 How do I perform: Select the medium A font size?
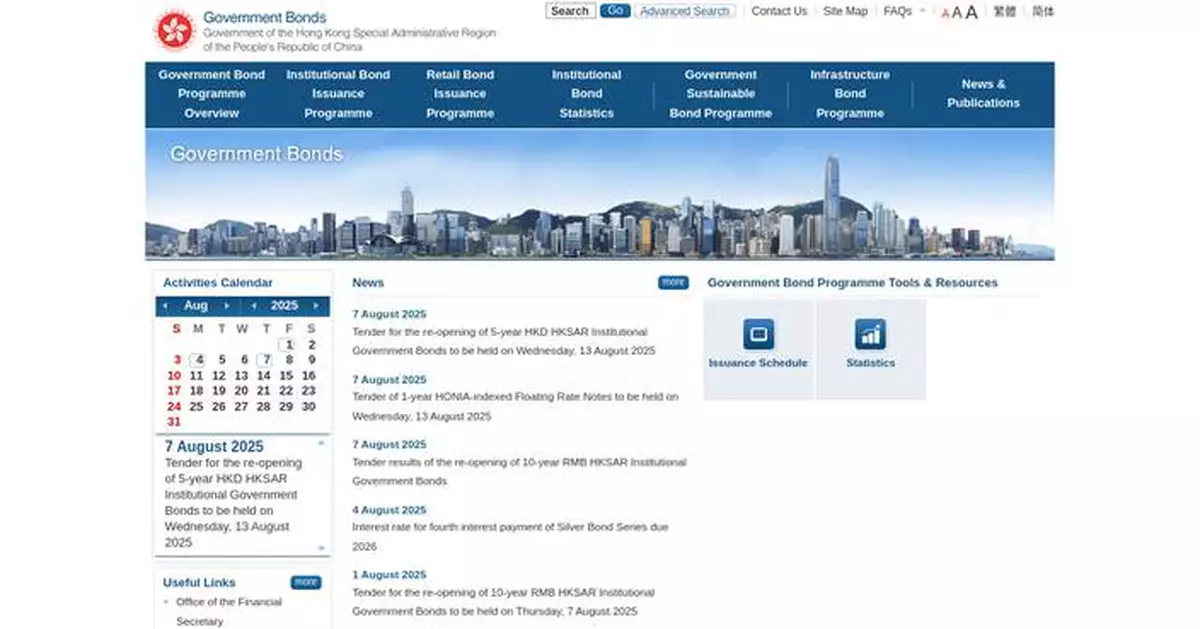[x=958, y=11]
